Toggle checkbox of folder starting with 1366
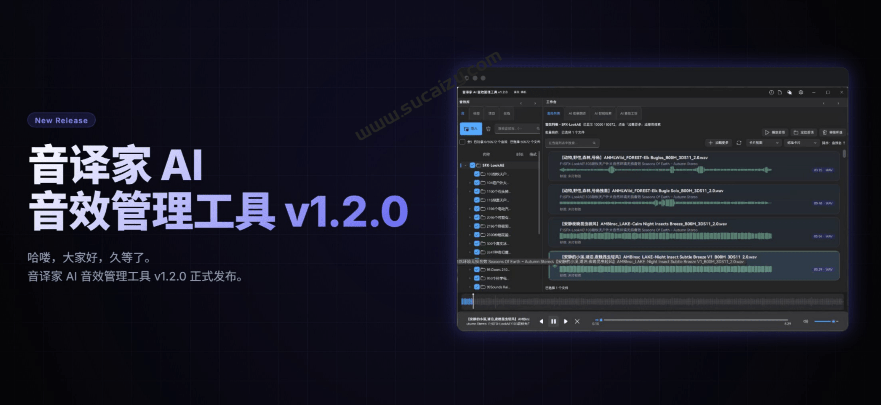 pyautogui.click(x=476, y=208)
